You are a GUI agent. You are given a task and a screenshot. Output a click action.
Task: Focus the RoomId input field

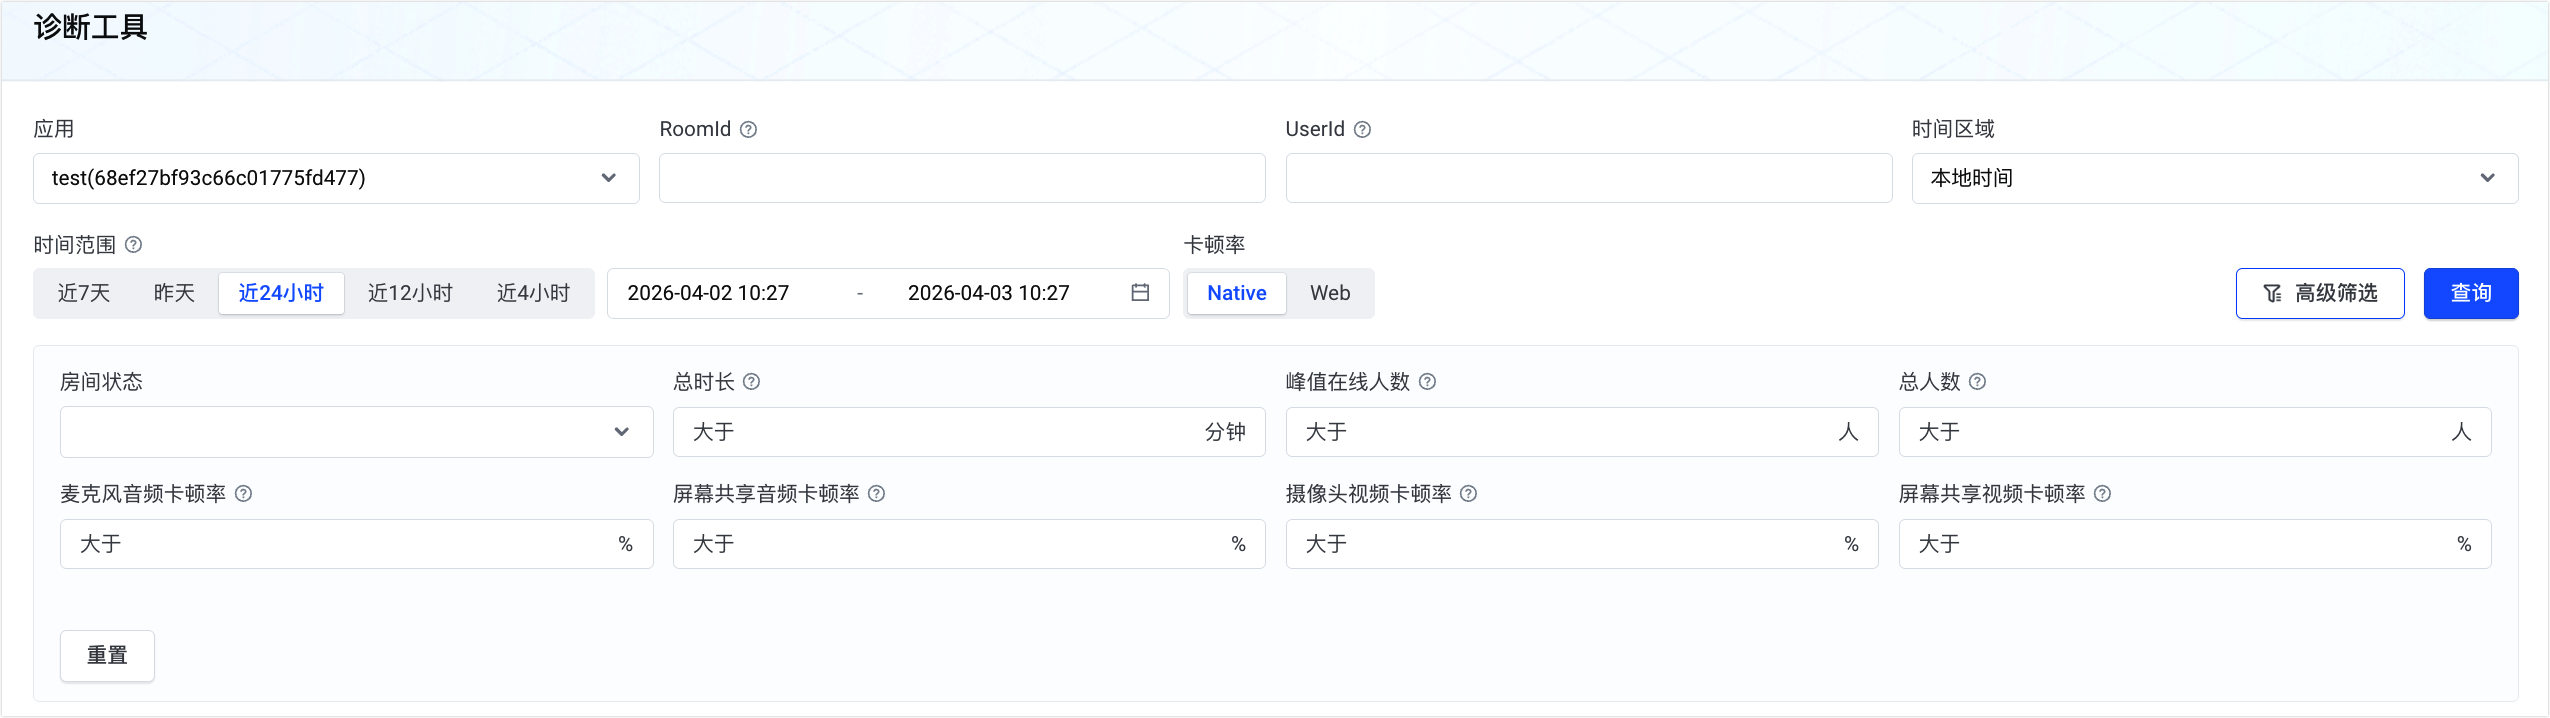click(962, 178)
